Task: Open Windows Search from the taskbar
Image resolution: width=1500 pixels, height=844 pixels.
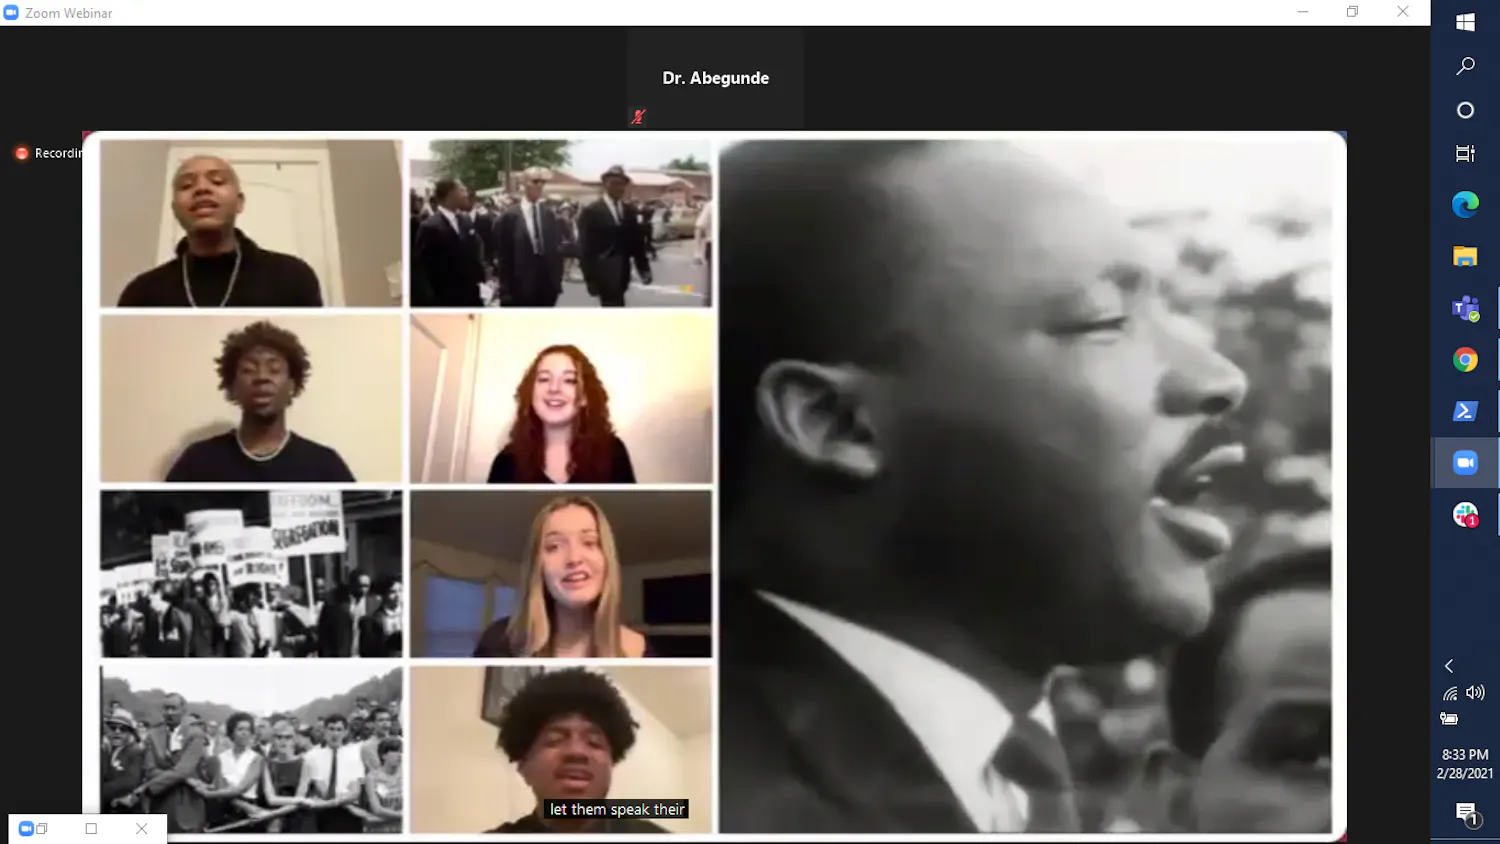Action: [x=1465, y=66]
